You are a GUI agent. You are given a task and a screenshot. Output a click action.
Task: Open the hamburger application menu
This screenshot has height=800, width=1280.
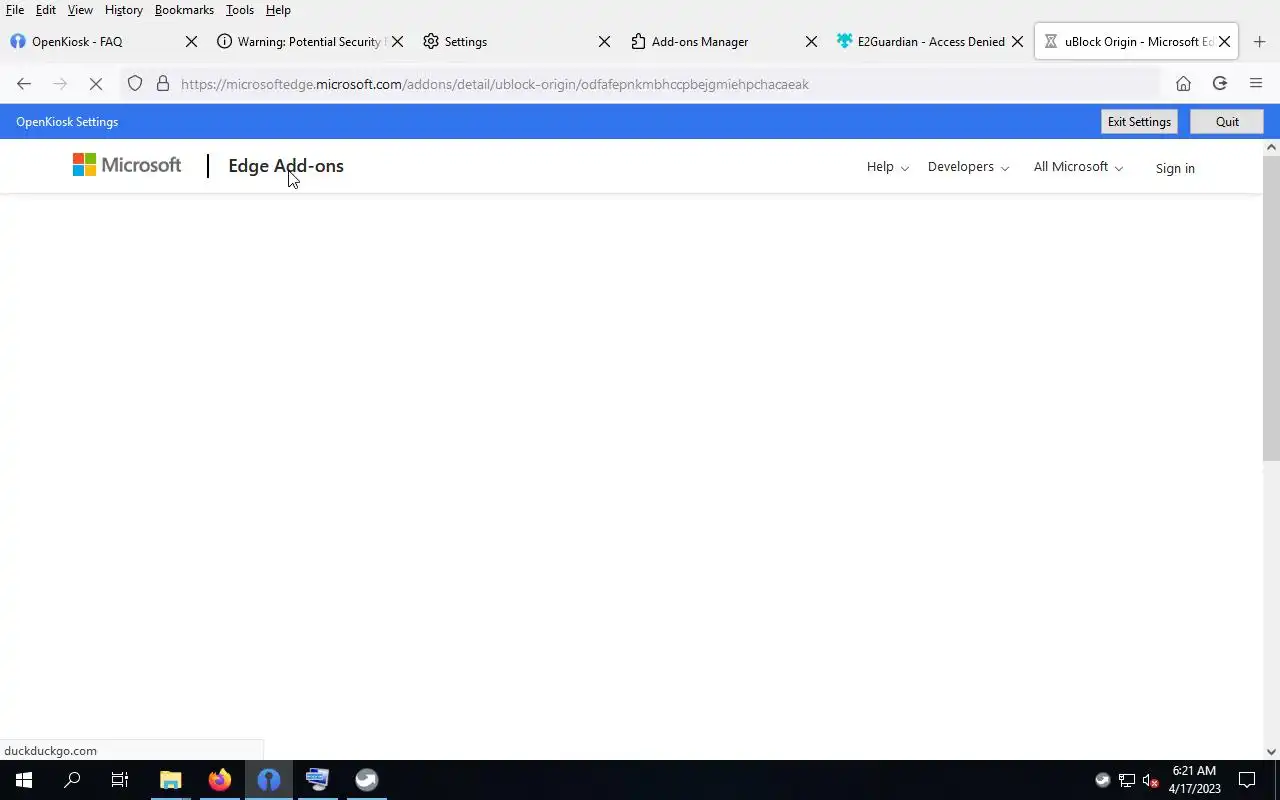[1256, 84]
